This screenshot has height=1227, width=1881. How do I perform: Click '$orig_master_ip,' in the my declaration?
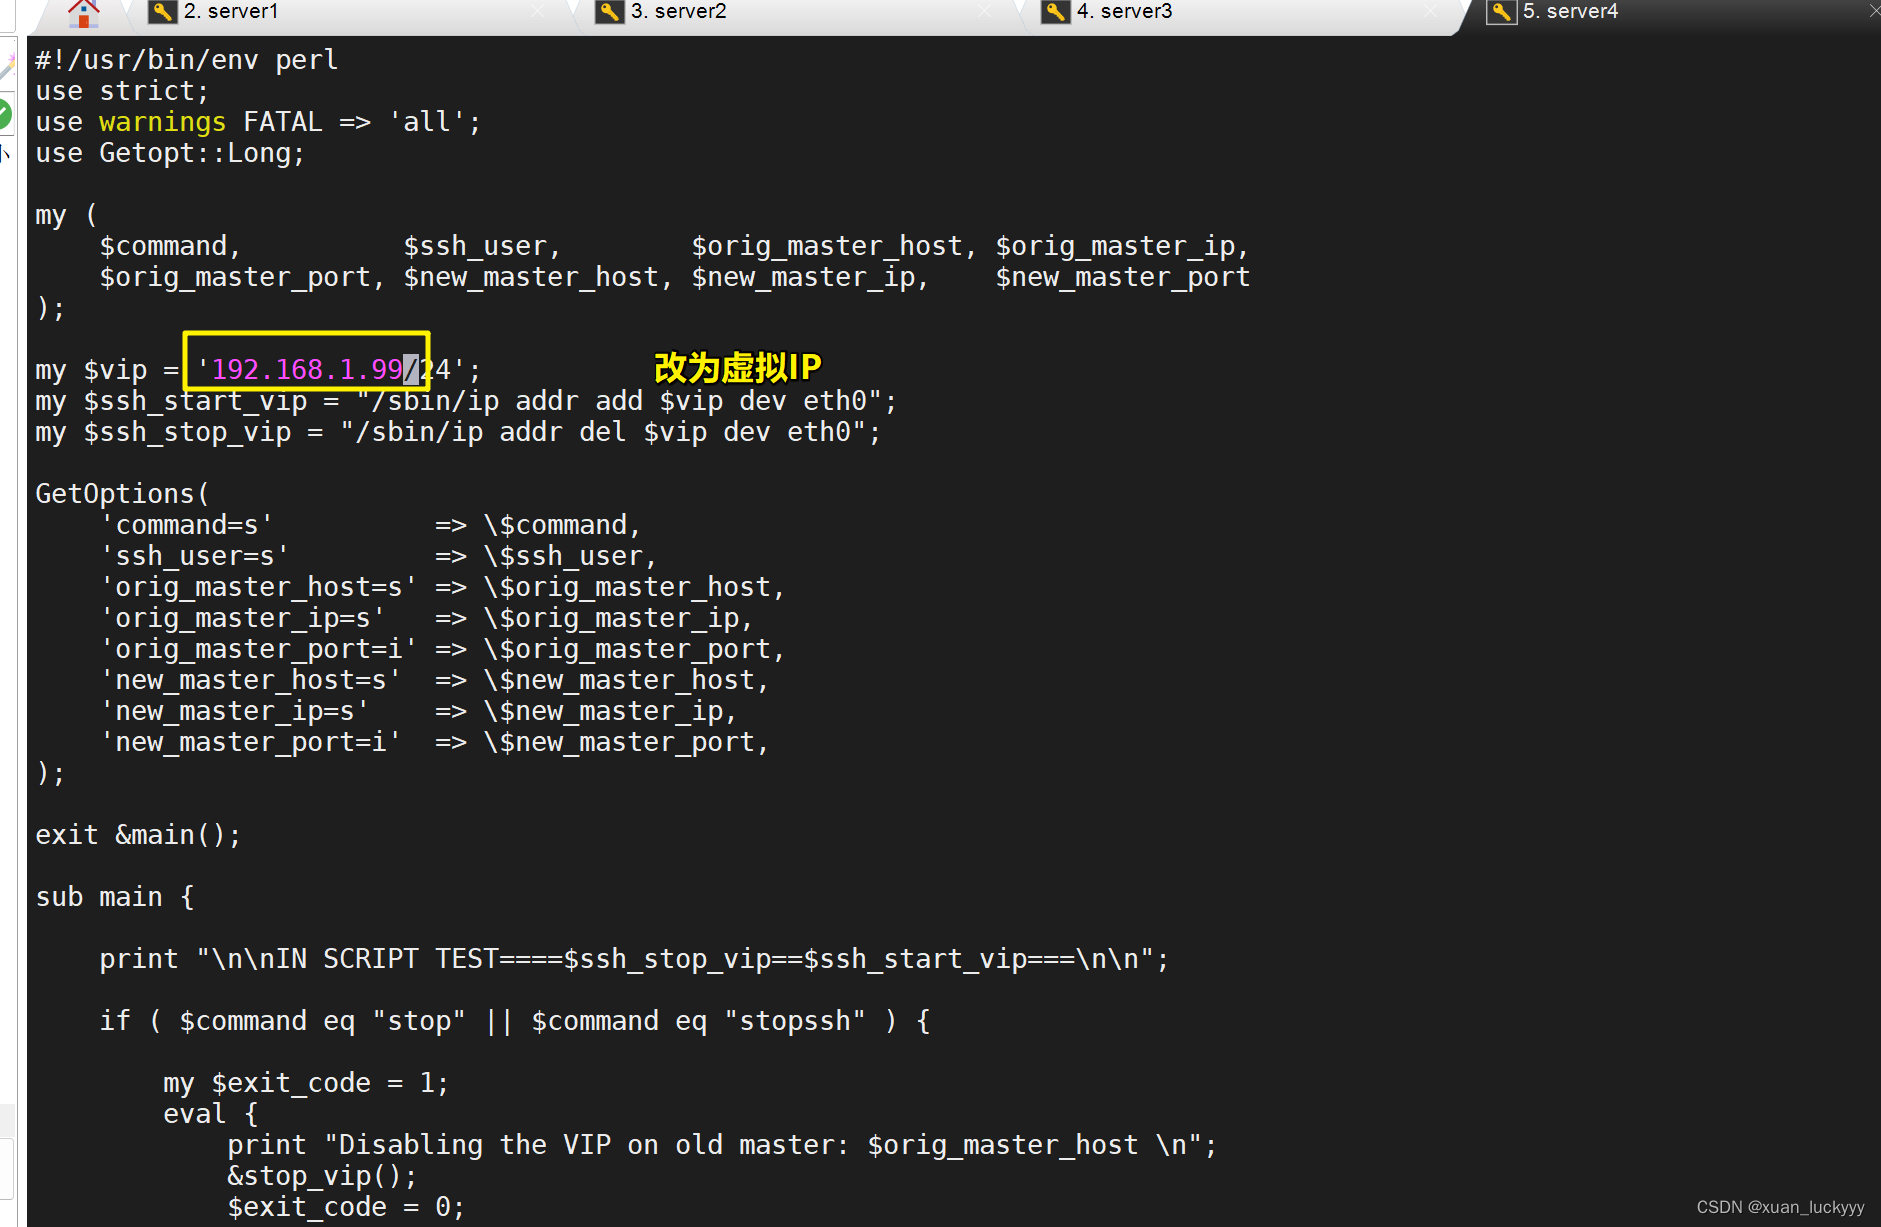coord(1123,246)
